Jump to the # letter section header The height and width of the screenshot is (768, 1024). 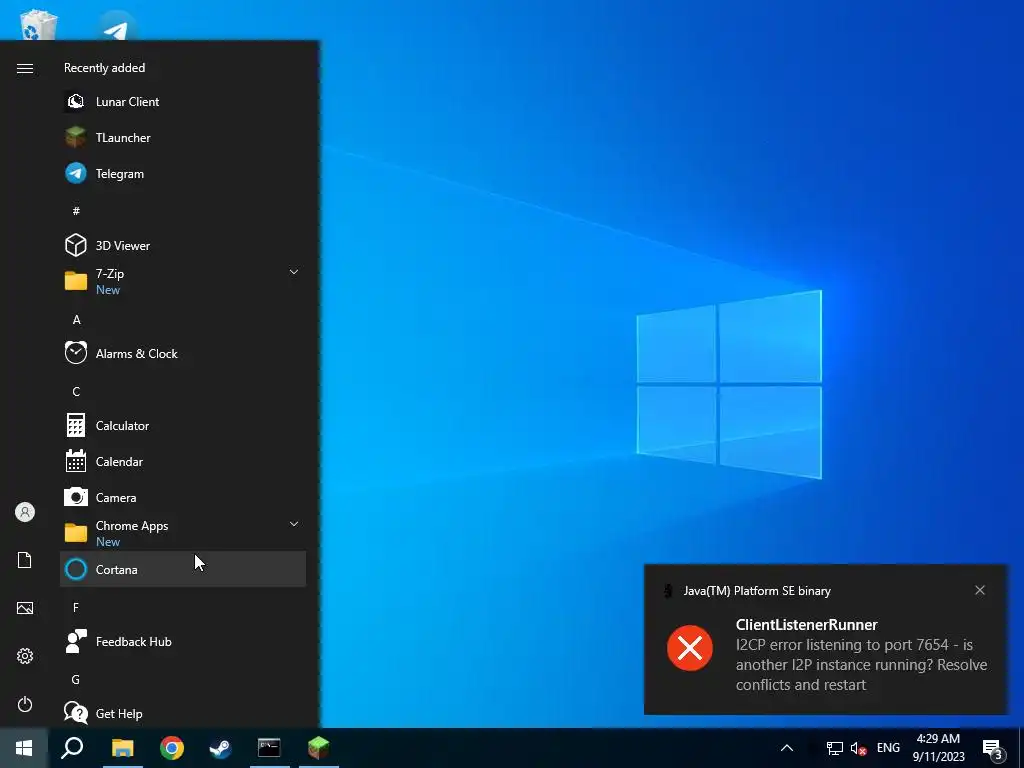click(x=76, y=210)
